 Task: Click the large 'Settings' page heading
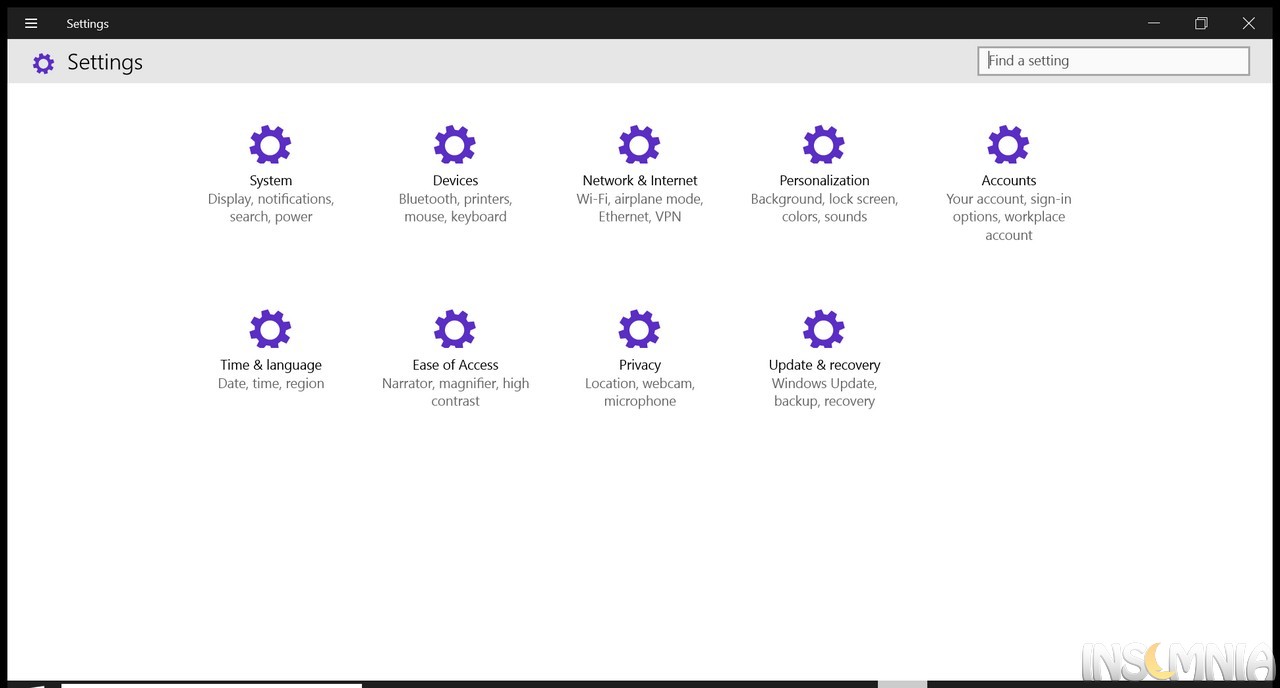pyautogui.click(x=105, y=62)
